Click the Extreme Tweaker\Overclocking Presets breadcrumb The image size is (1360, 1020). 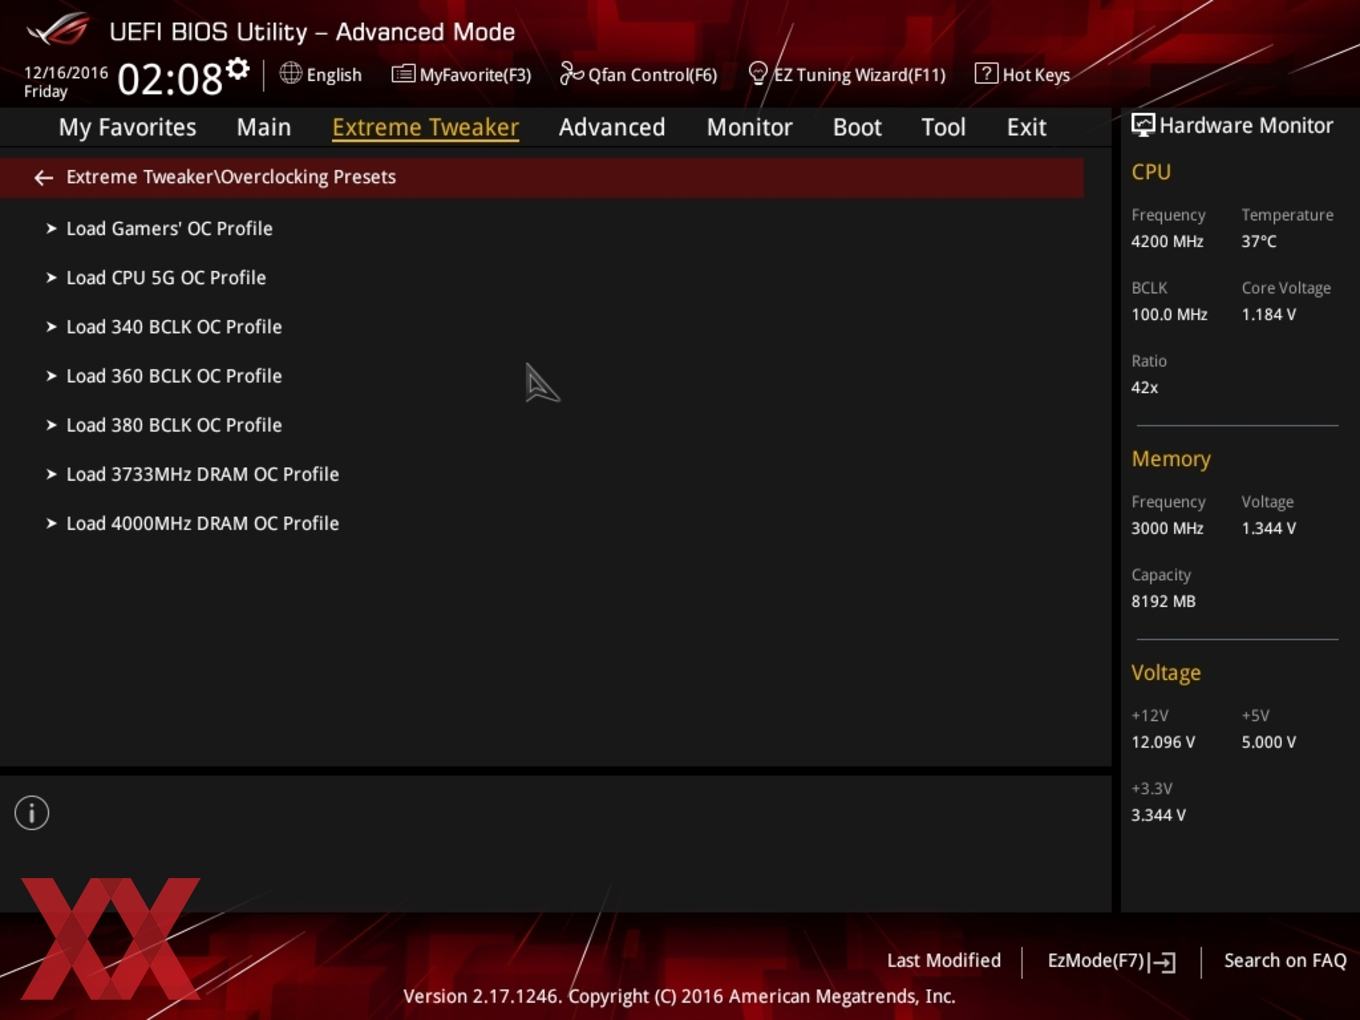[x=231, y=177]
